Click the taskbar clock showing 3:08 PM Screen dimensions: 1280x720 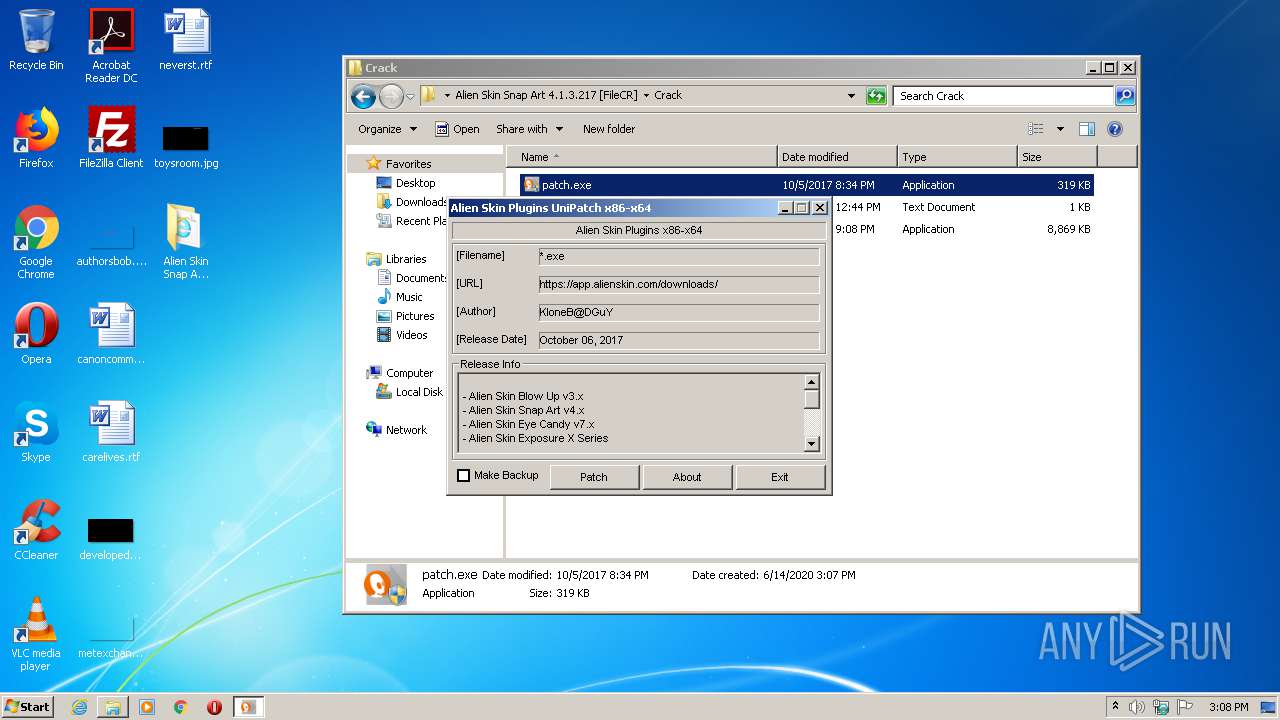(x=1228, y=707)
